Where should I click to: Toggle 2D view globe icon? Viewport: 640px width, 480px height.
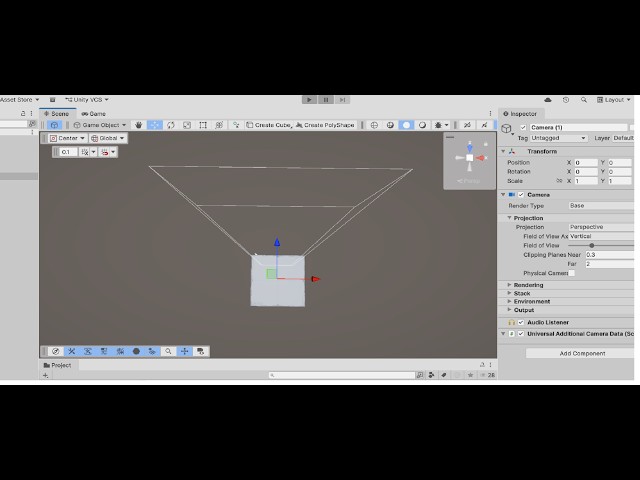pos(374,125)
